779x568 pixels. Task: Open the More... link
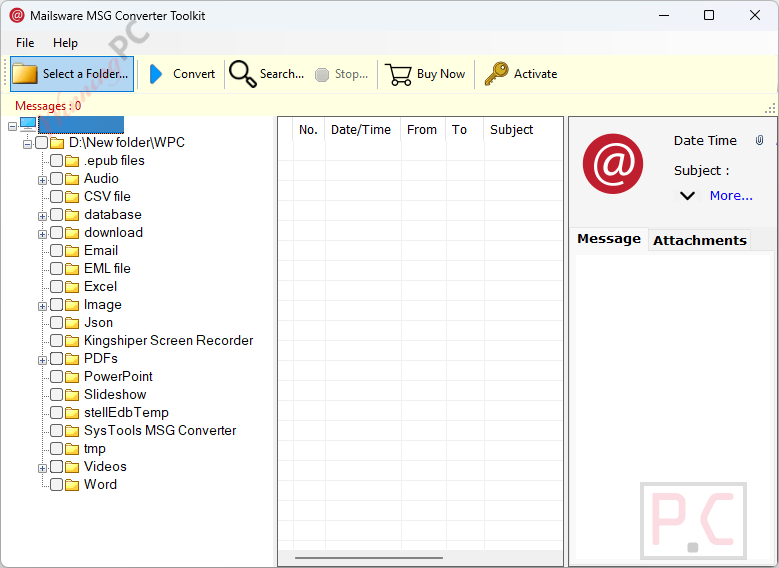(731, 196)
